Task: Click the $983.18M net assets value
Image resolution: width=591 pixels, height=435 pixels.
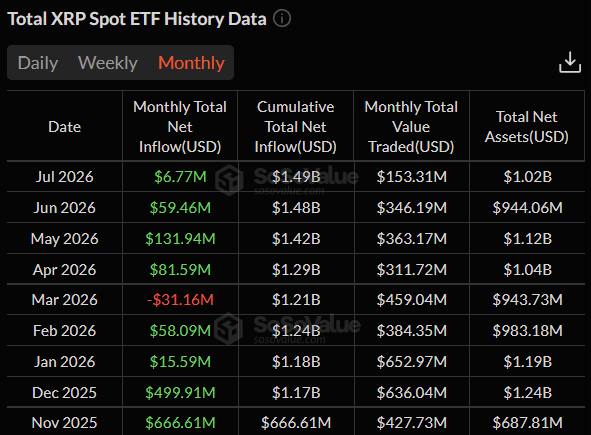Action: [x=527, y=331]
